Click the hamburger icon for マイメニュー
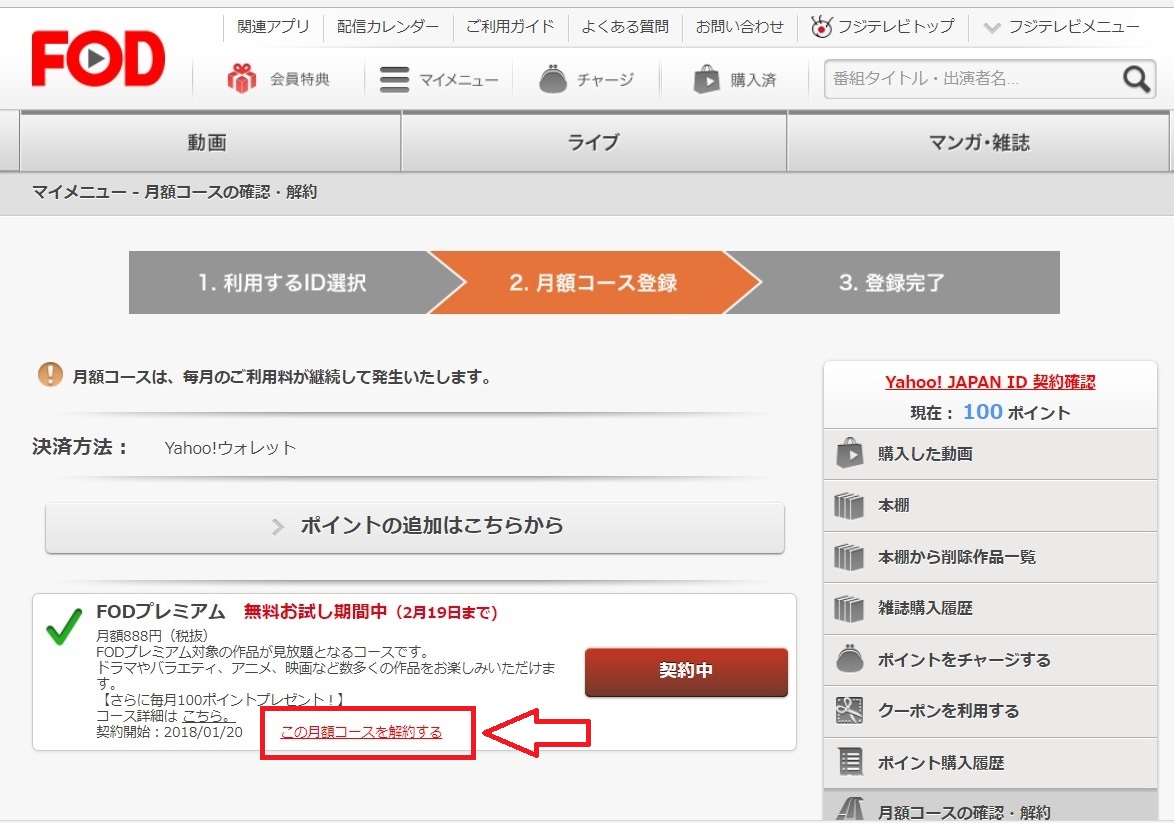Screen dimensions: 1174x823 coord(395,79)
